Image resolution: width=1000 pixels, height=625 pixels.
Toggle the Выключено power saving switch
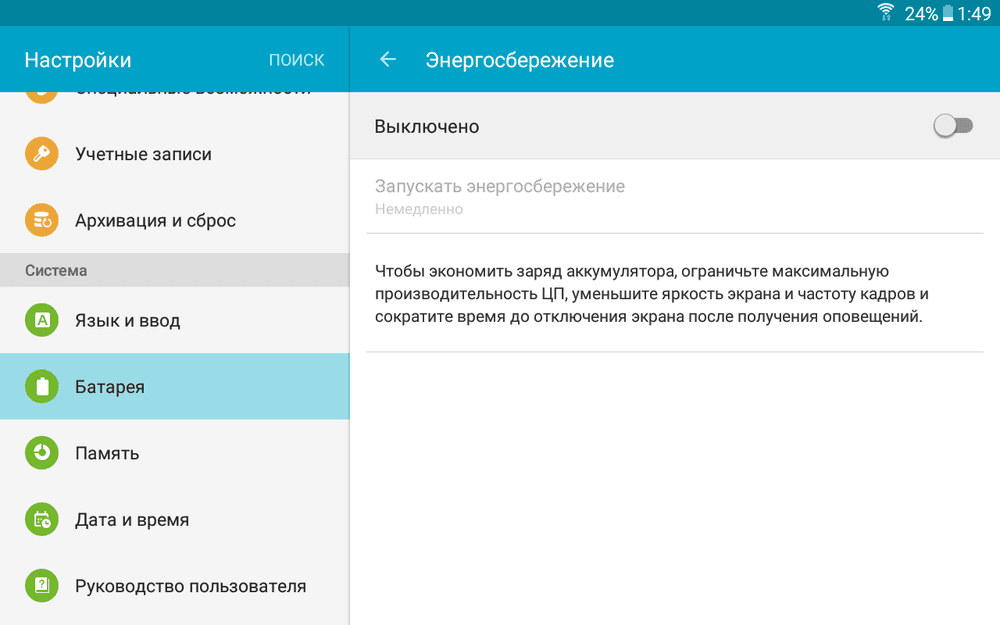[953, 126]
